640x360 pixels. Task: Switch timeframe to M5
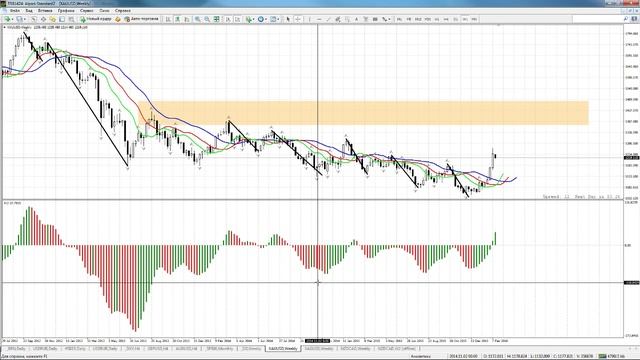409,19
